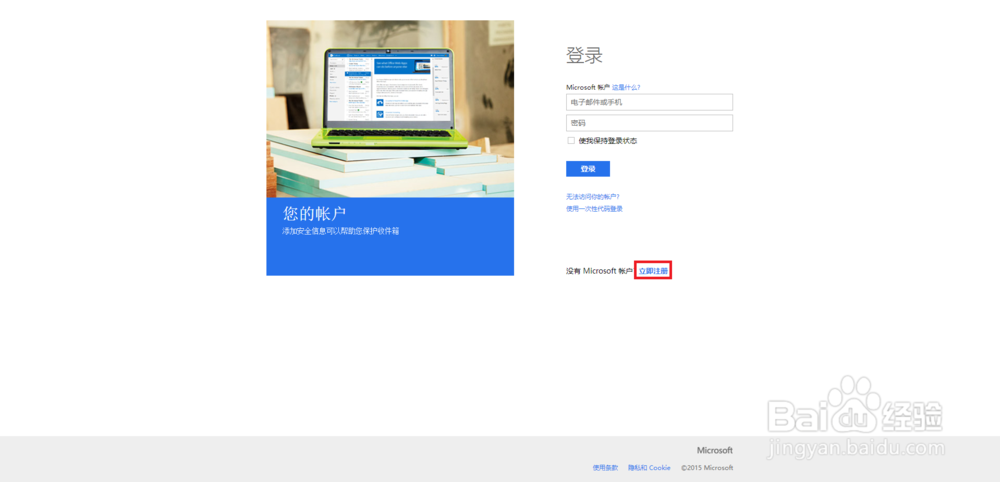Click the 添加安全信息可以帮助您保护收件箱 text
This screenshot has width=1000, height=482.
341,231
